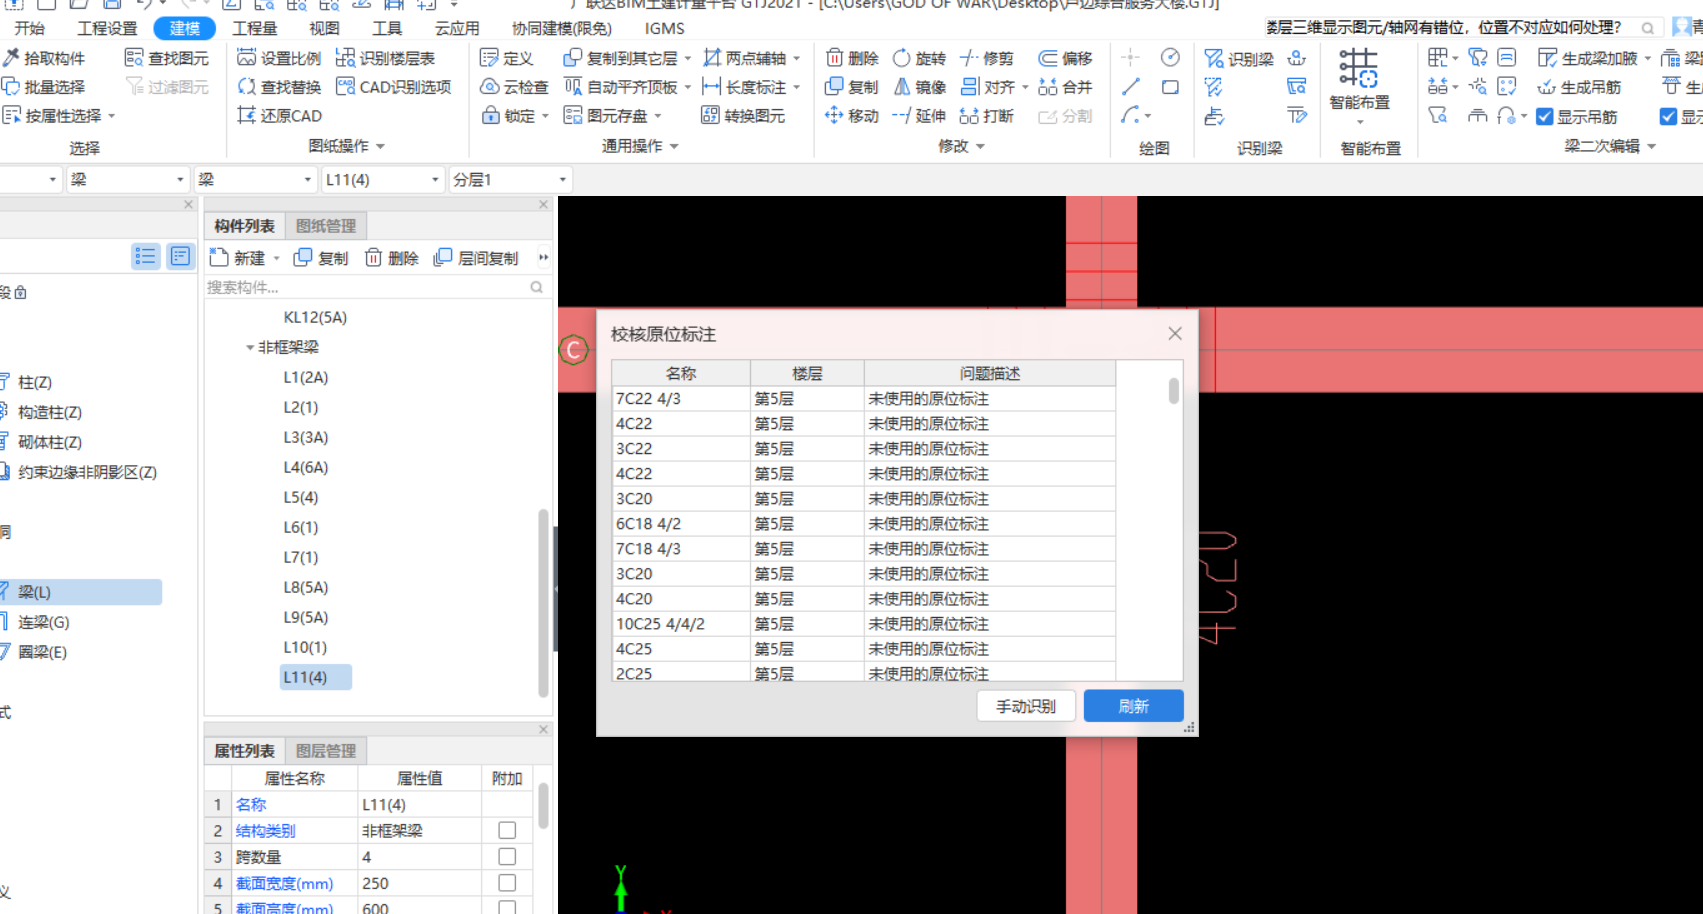Image resolution: width=1703 pixels, height=914 pixels.
Task: Select 移动 move tool
Action: (852, 116)
